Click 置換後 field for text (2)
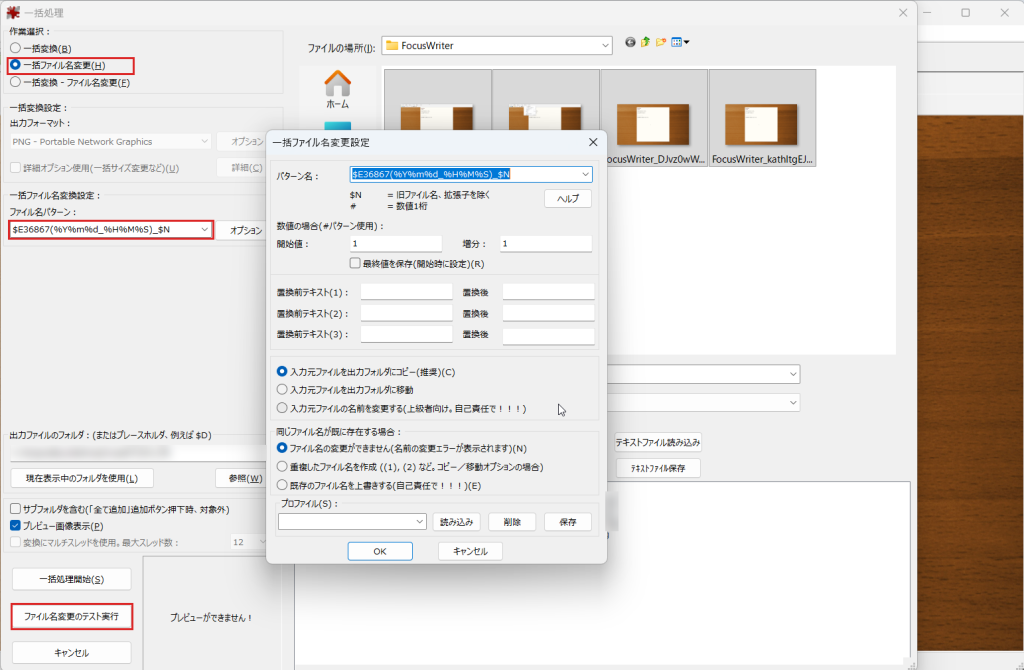Screen dimensions: 1024x670 [x=549, y=313]
